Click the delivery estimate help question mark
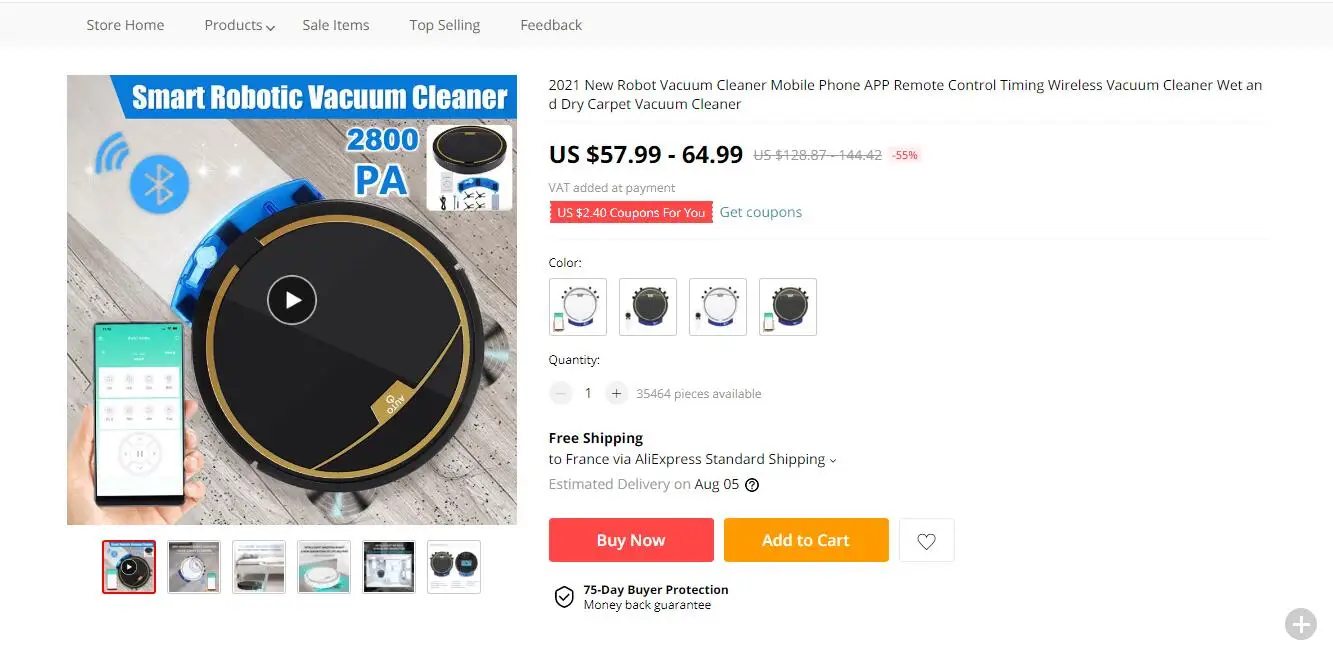This screenshot has height=648, width=1333. point(752,485)
